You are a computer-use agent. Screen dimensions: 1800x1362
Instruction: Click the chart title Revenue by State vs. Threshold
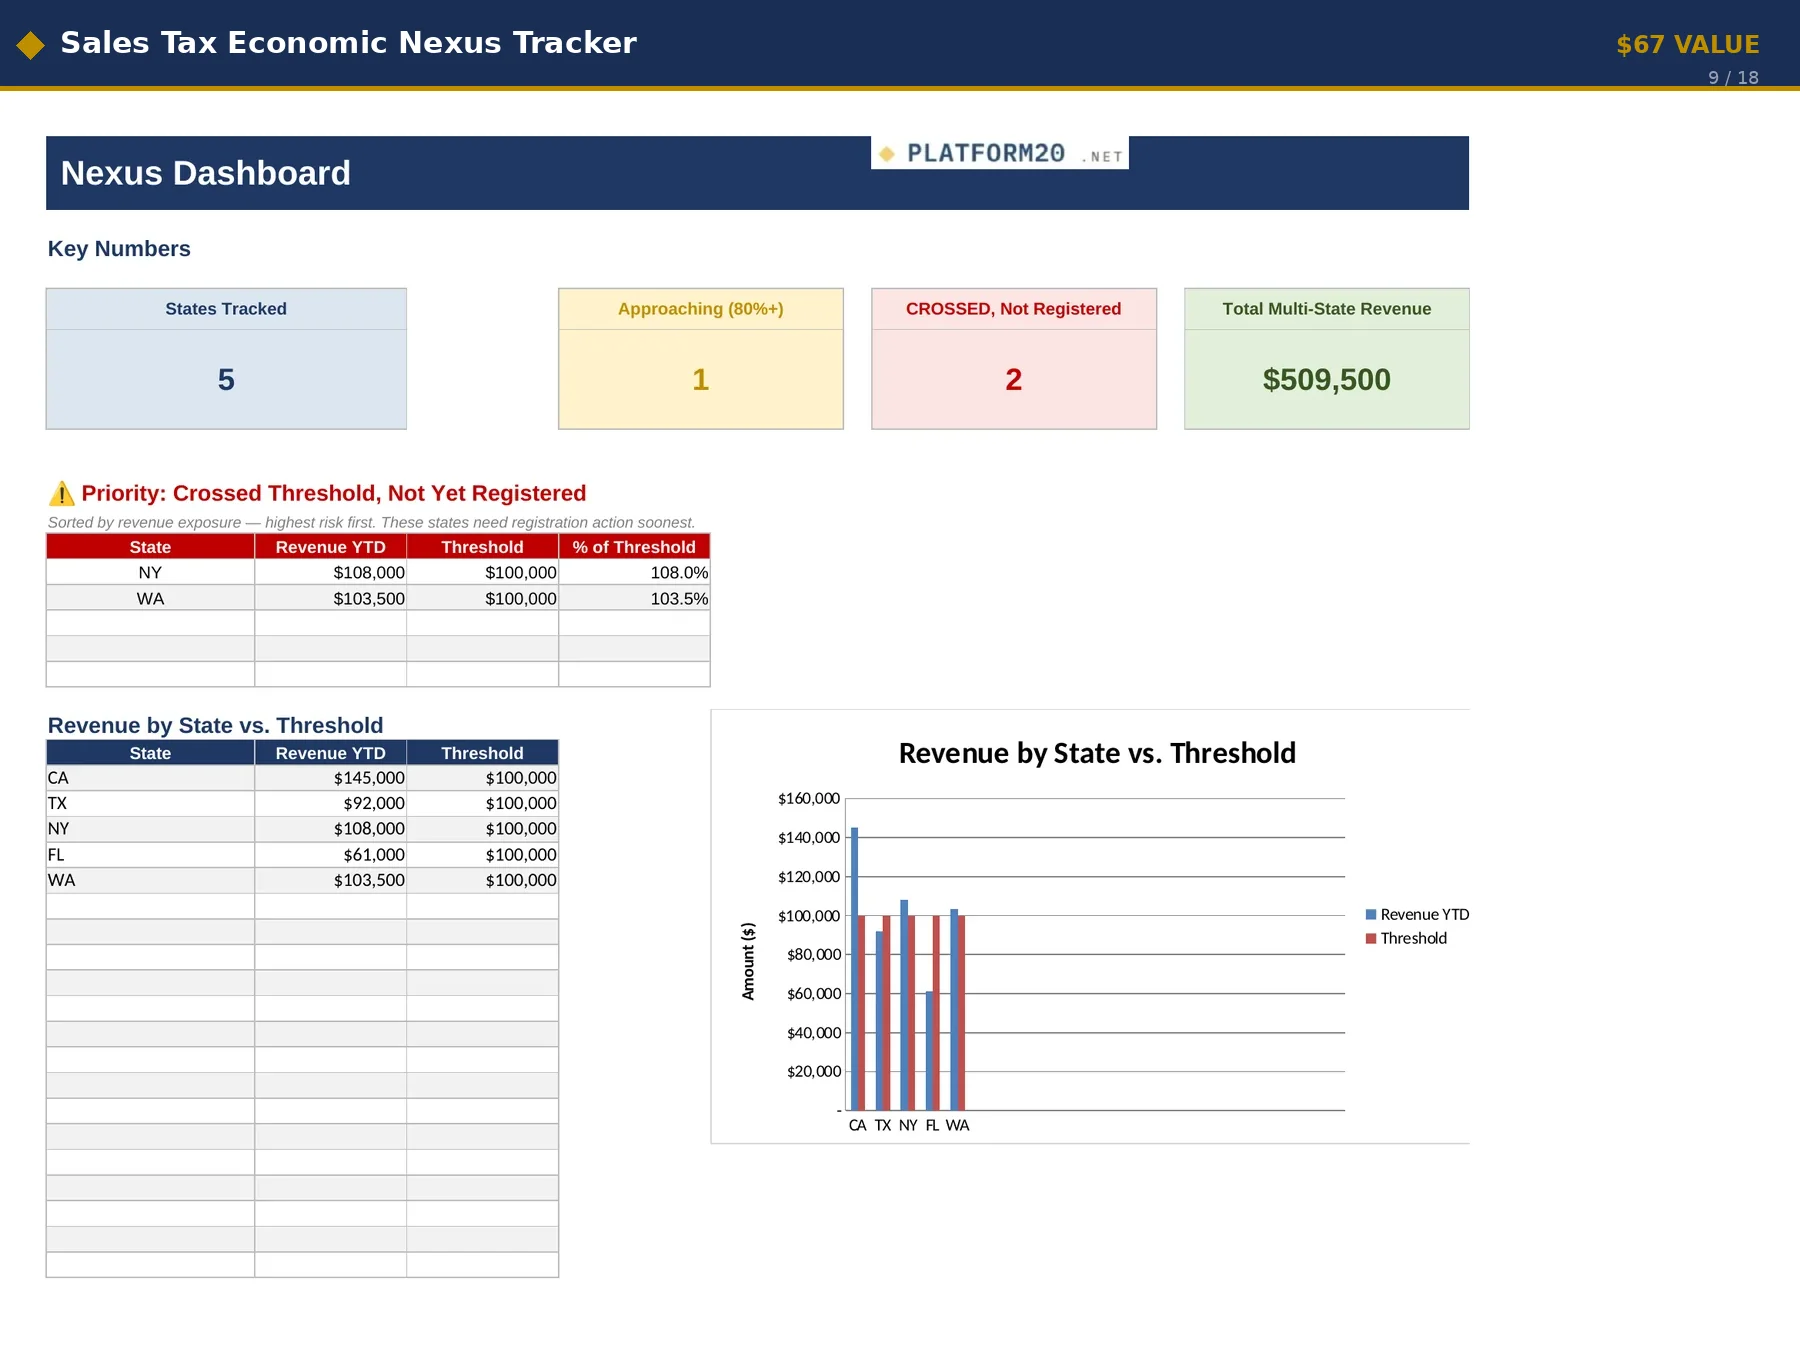(x=1097, y=753)
